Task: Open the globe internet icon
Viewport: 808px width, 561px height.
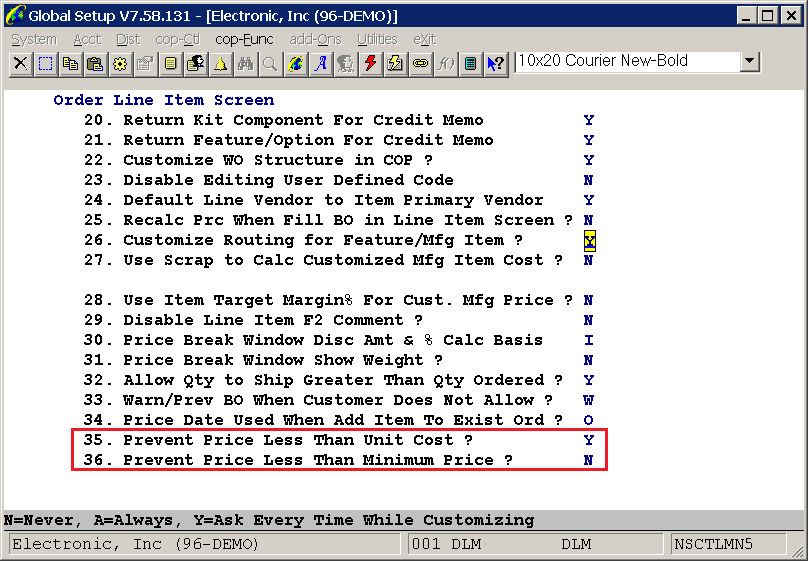Action: pyautogui.click(x=295, y=64)
